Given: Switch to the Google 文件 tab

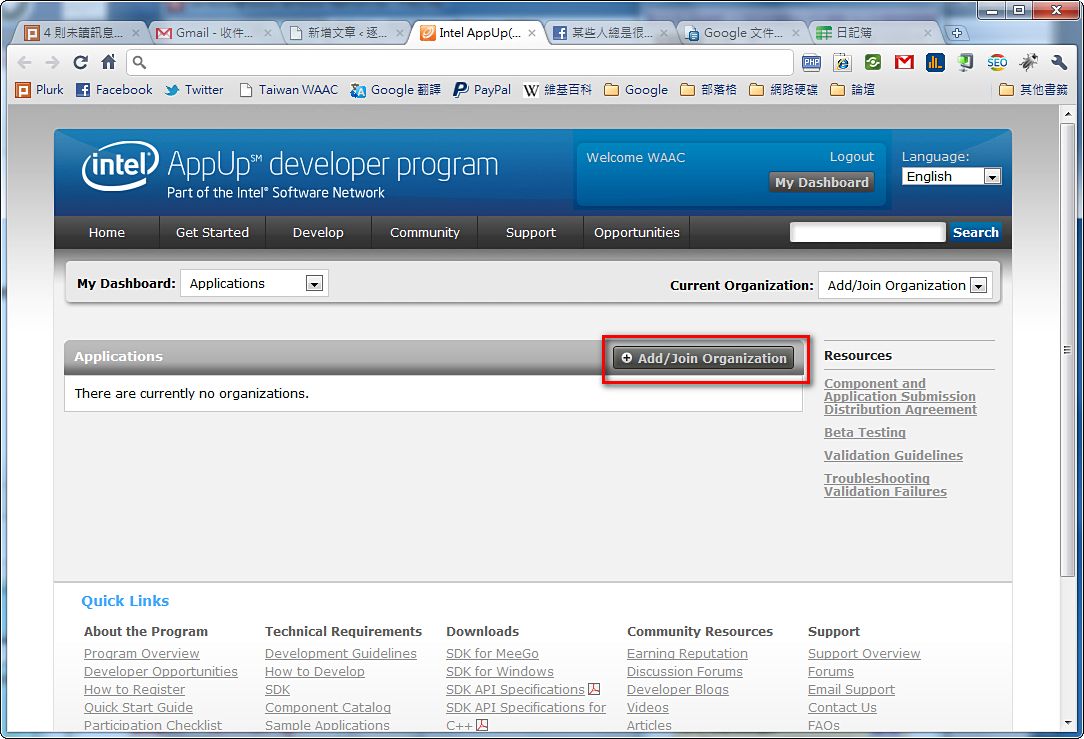Looking at the screenshot, I should (742, 32).
